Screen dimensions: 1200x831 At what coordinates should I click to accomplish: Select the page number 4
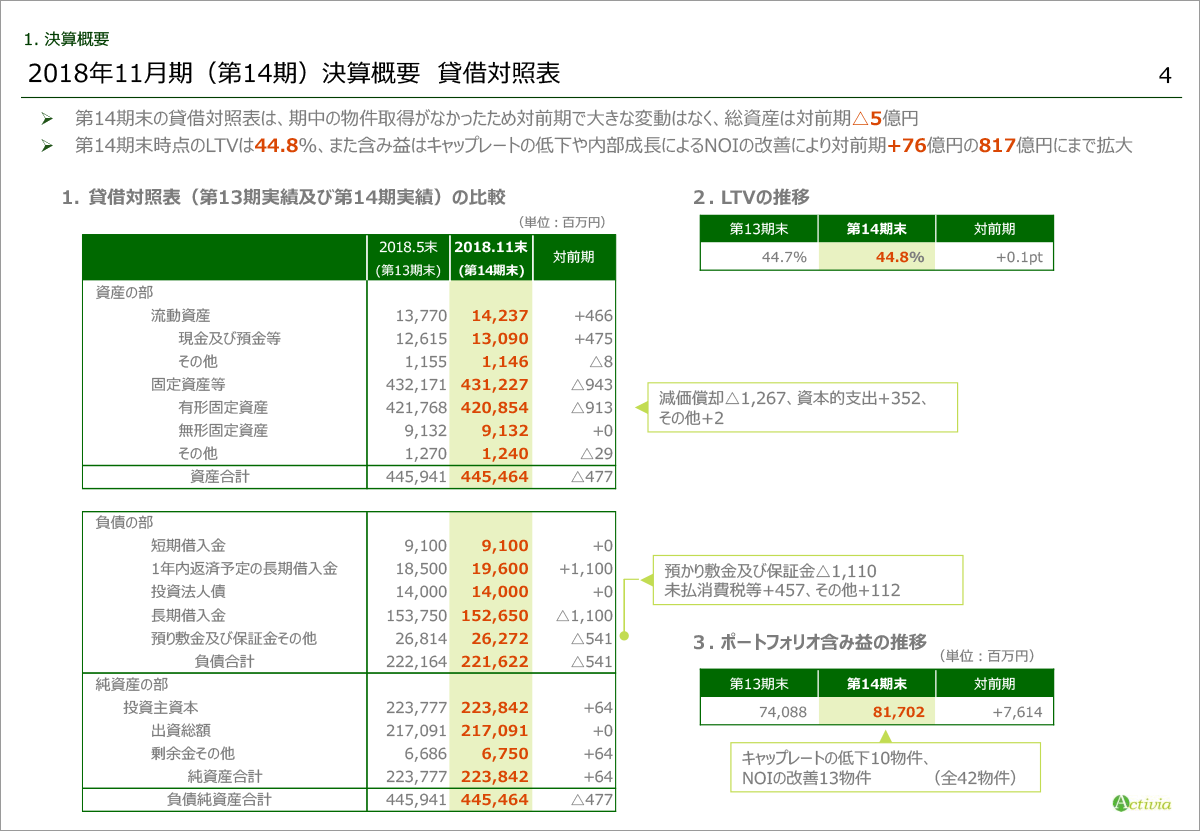coord(1164,76)
